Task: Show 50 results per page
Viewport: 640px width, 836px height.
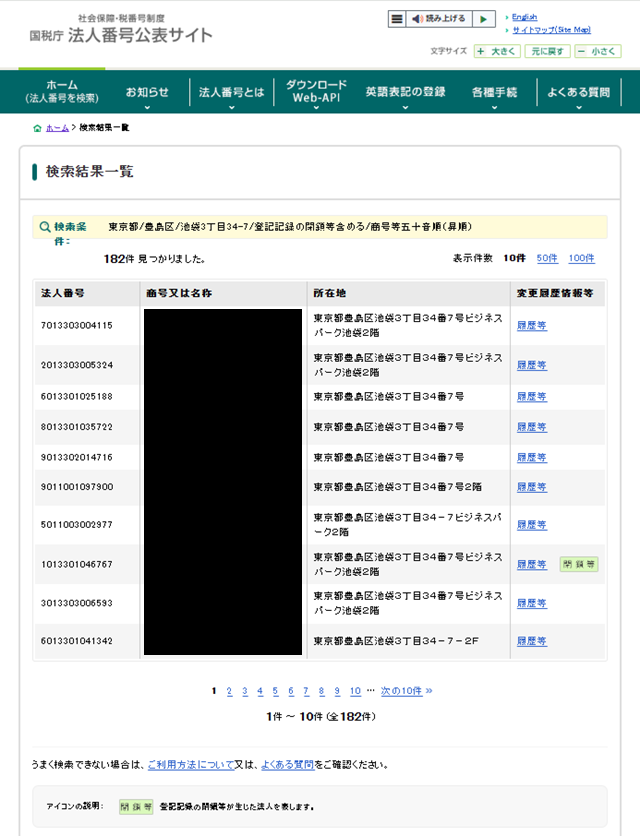Action: 547,258
